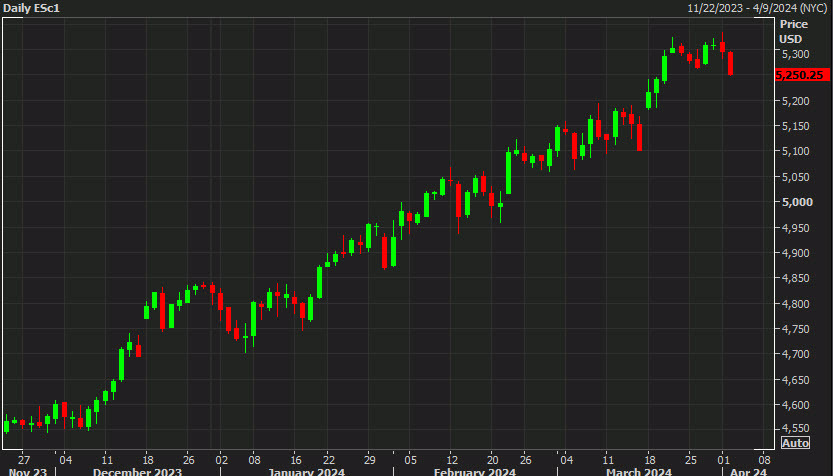This screenshot has height=476, width=833.
Task: Click the 02 date tick label
Action: 222,460
